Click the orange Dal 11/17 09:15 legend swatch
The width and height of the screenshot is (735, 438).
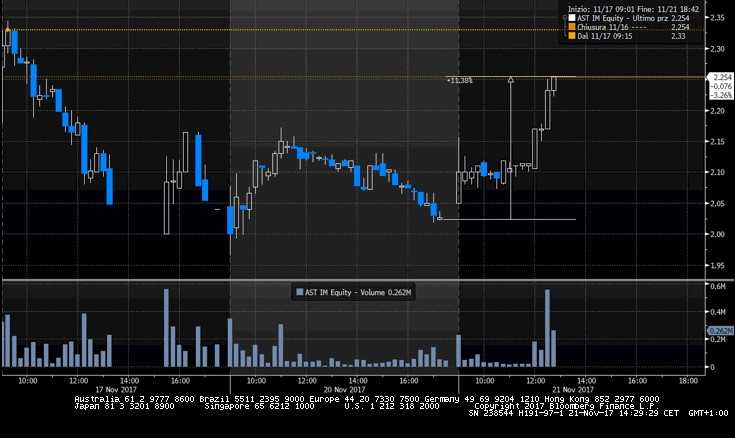pyautogui.click(x=571, y=36)
